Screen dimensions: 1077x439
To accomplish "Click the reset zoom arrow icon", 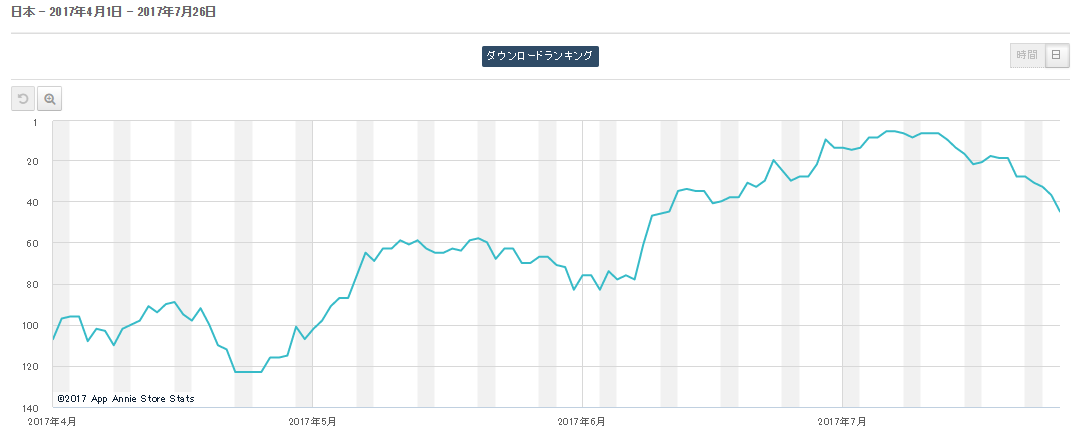I will click(23, 99).
